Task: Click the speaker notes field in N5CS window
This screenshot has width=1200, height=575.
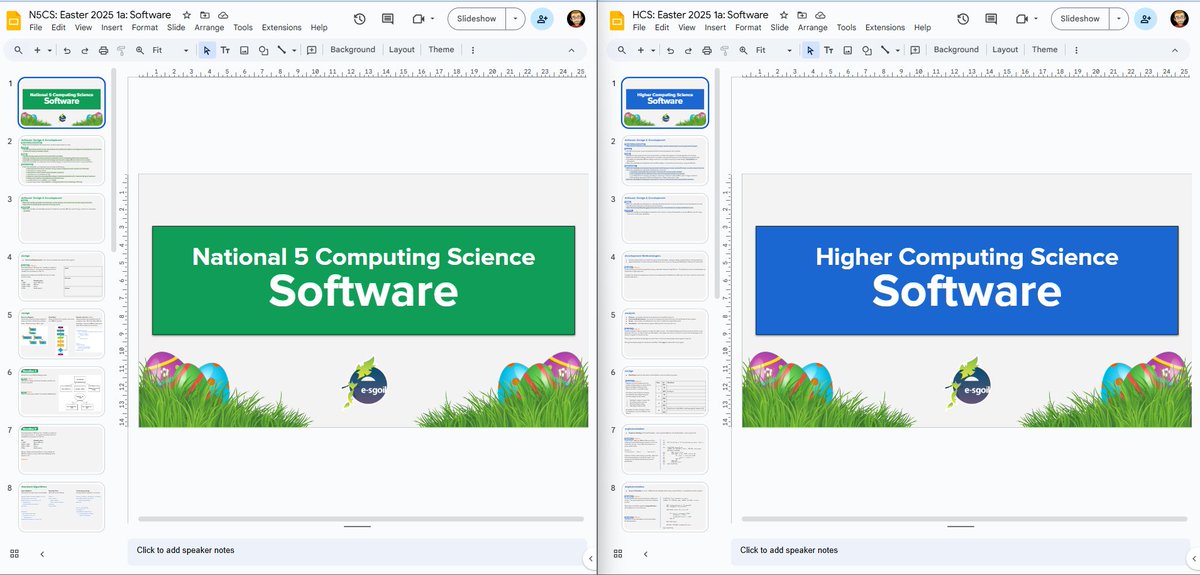Action: pyautogui.click(x=357, y=550)
